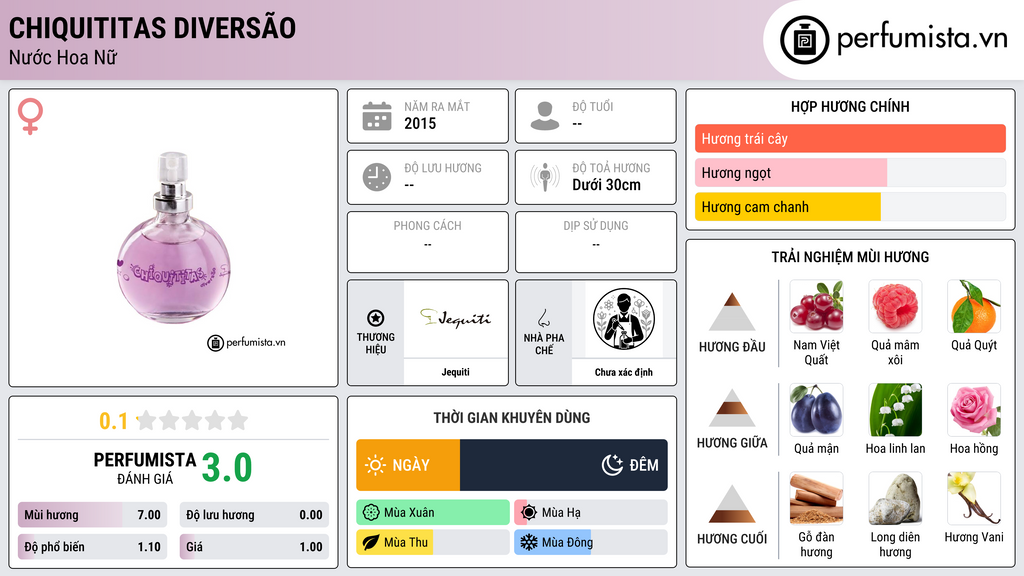Click the Hoa linh lan image
1024x576 pixels.
click(x=895, y=409)
